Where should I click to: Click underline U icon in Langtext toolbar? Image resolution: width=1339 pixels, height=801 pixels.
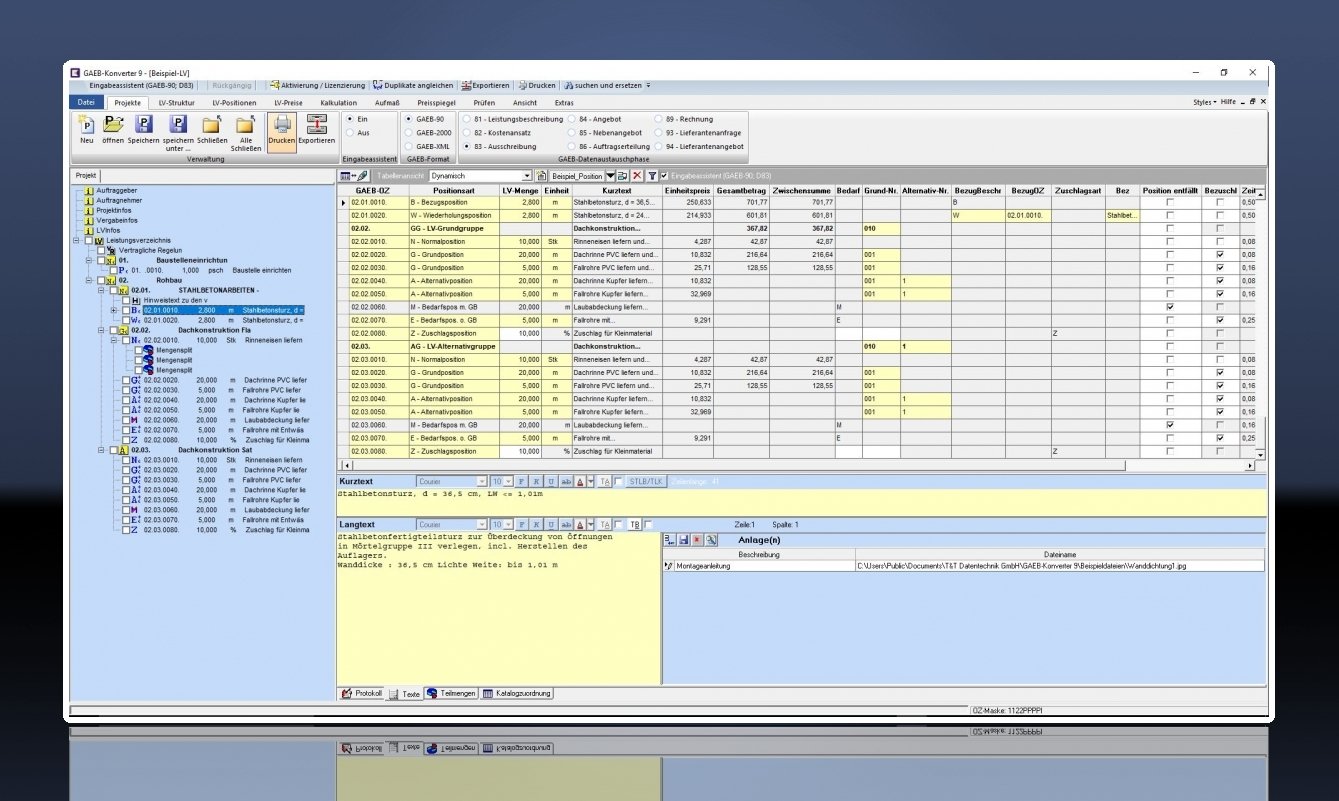551,523
